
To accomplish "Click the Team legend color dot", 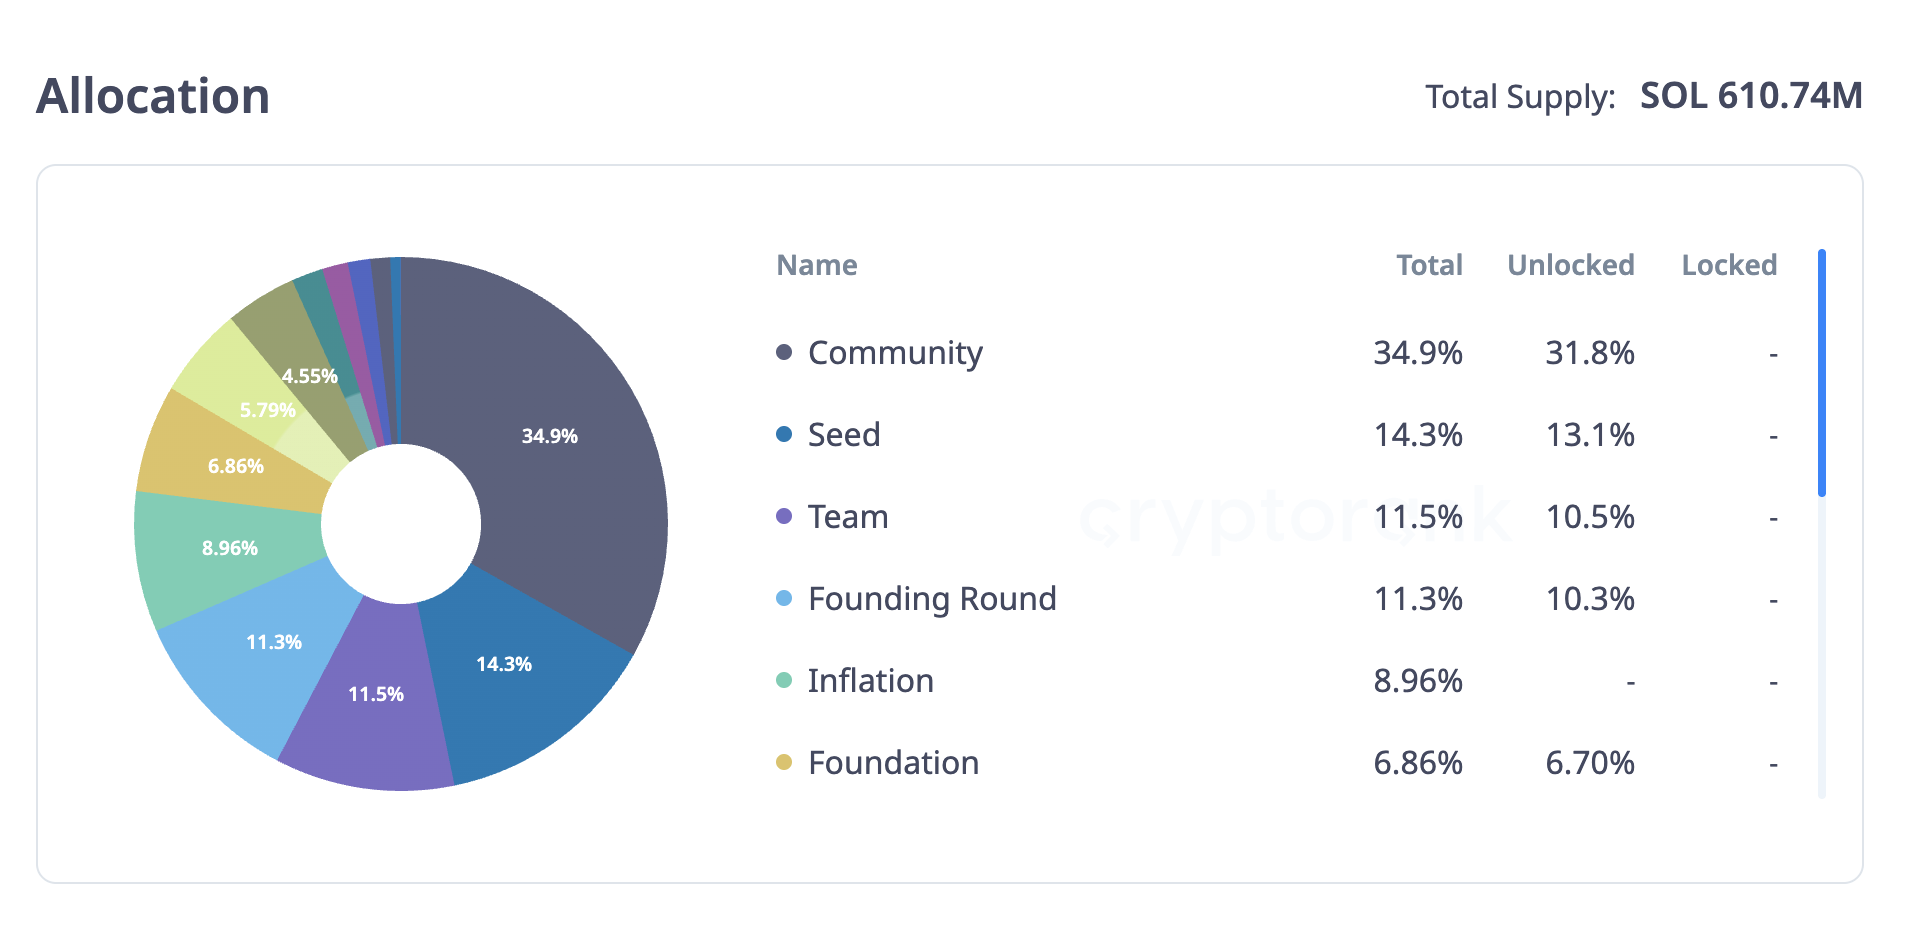I will point(784,516).
